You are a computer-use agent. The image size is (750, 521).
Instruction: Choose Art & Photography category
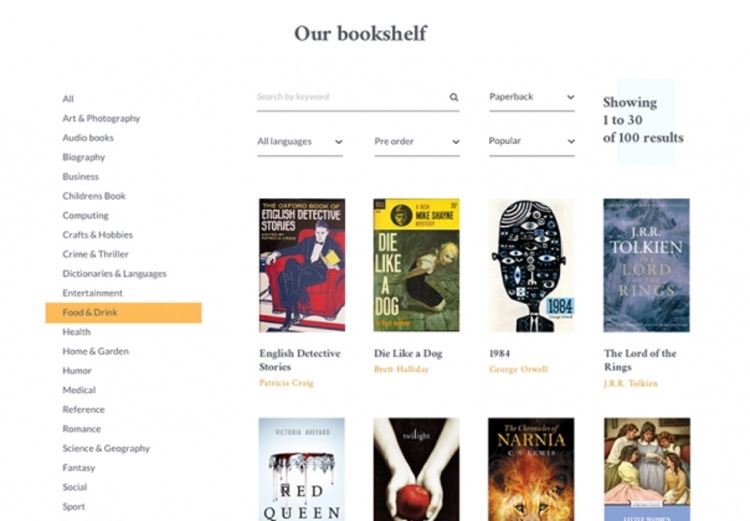click(x=101, y=118)
